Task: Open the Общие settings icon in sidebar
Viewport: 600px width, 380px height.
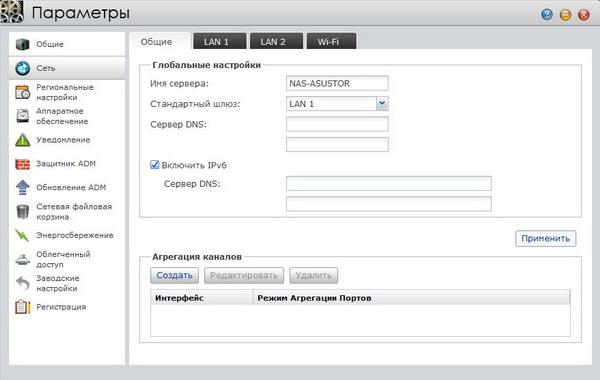Action: 23,44
